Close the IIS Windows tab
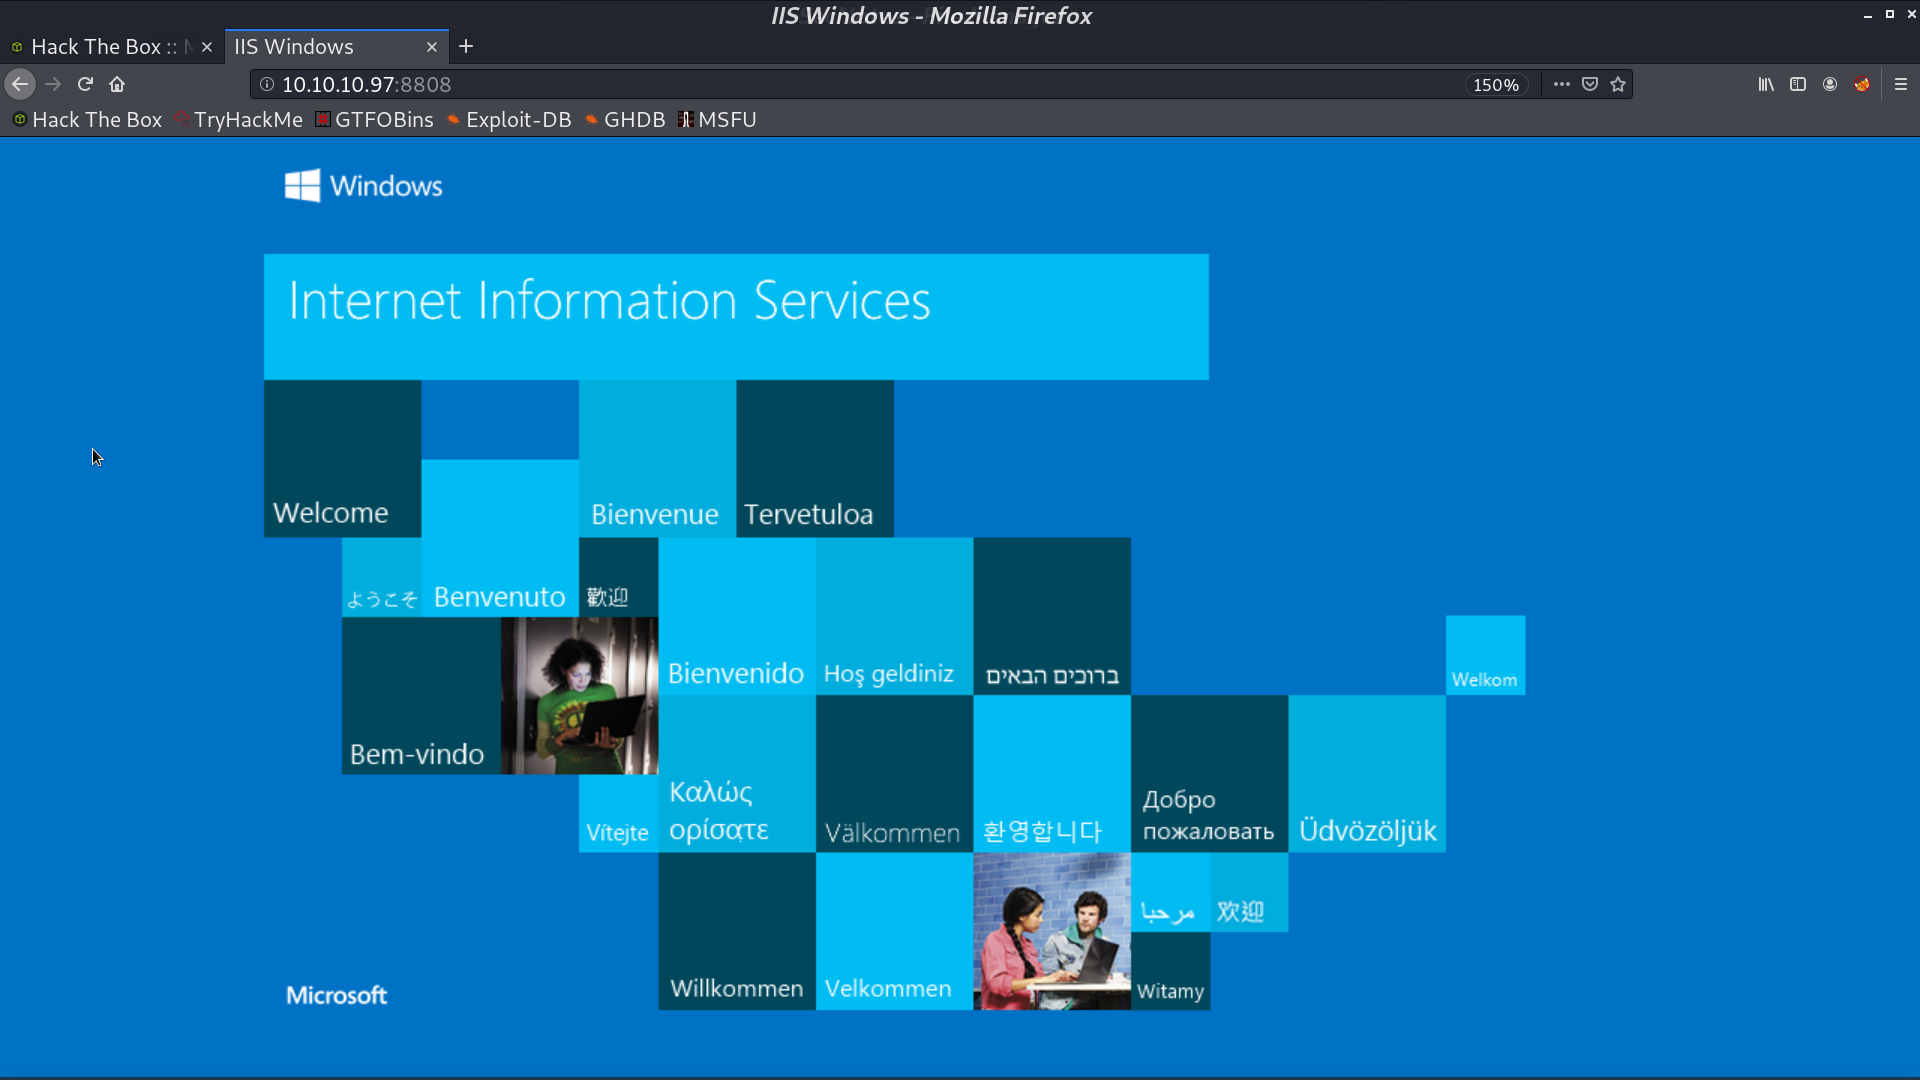1920x1080 pixels. (x=432, y=47)
